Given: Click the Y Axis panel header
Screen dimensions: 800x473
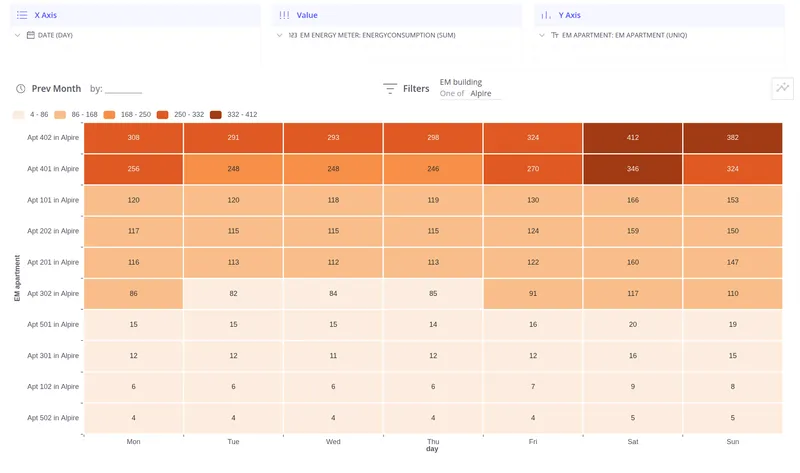Looking at the screenshot, I should pos(659,15).
